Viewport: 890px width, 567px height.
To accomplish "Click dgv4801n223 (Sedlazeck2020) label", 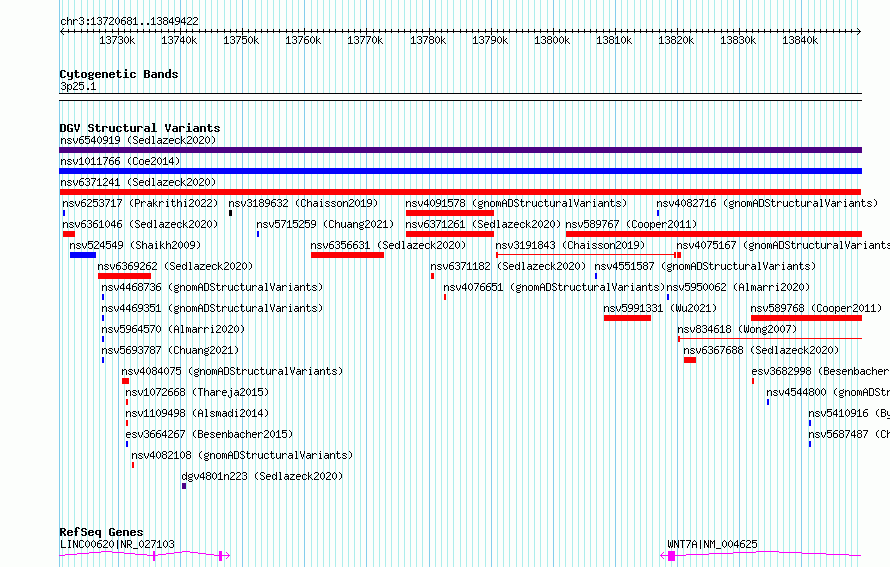I will (x=262, y=476).
